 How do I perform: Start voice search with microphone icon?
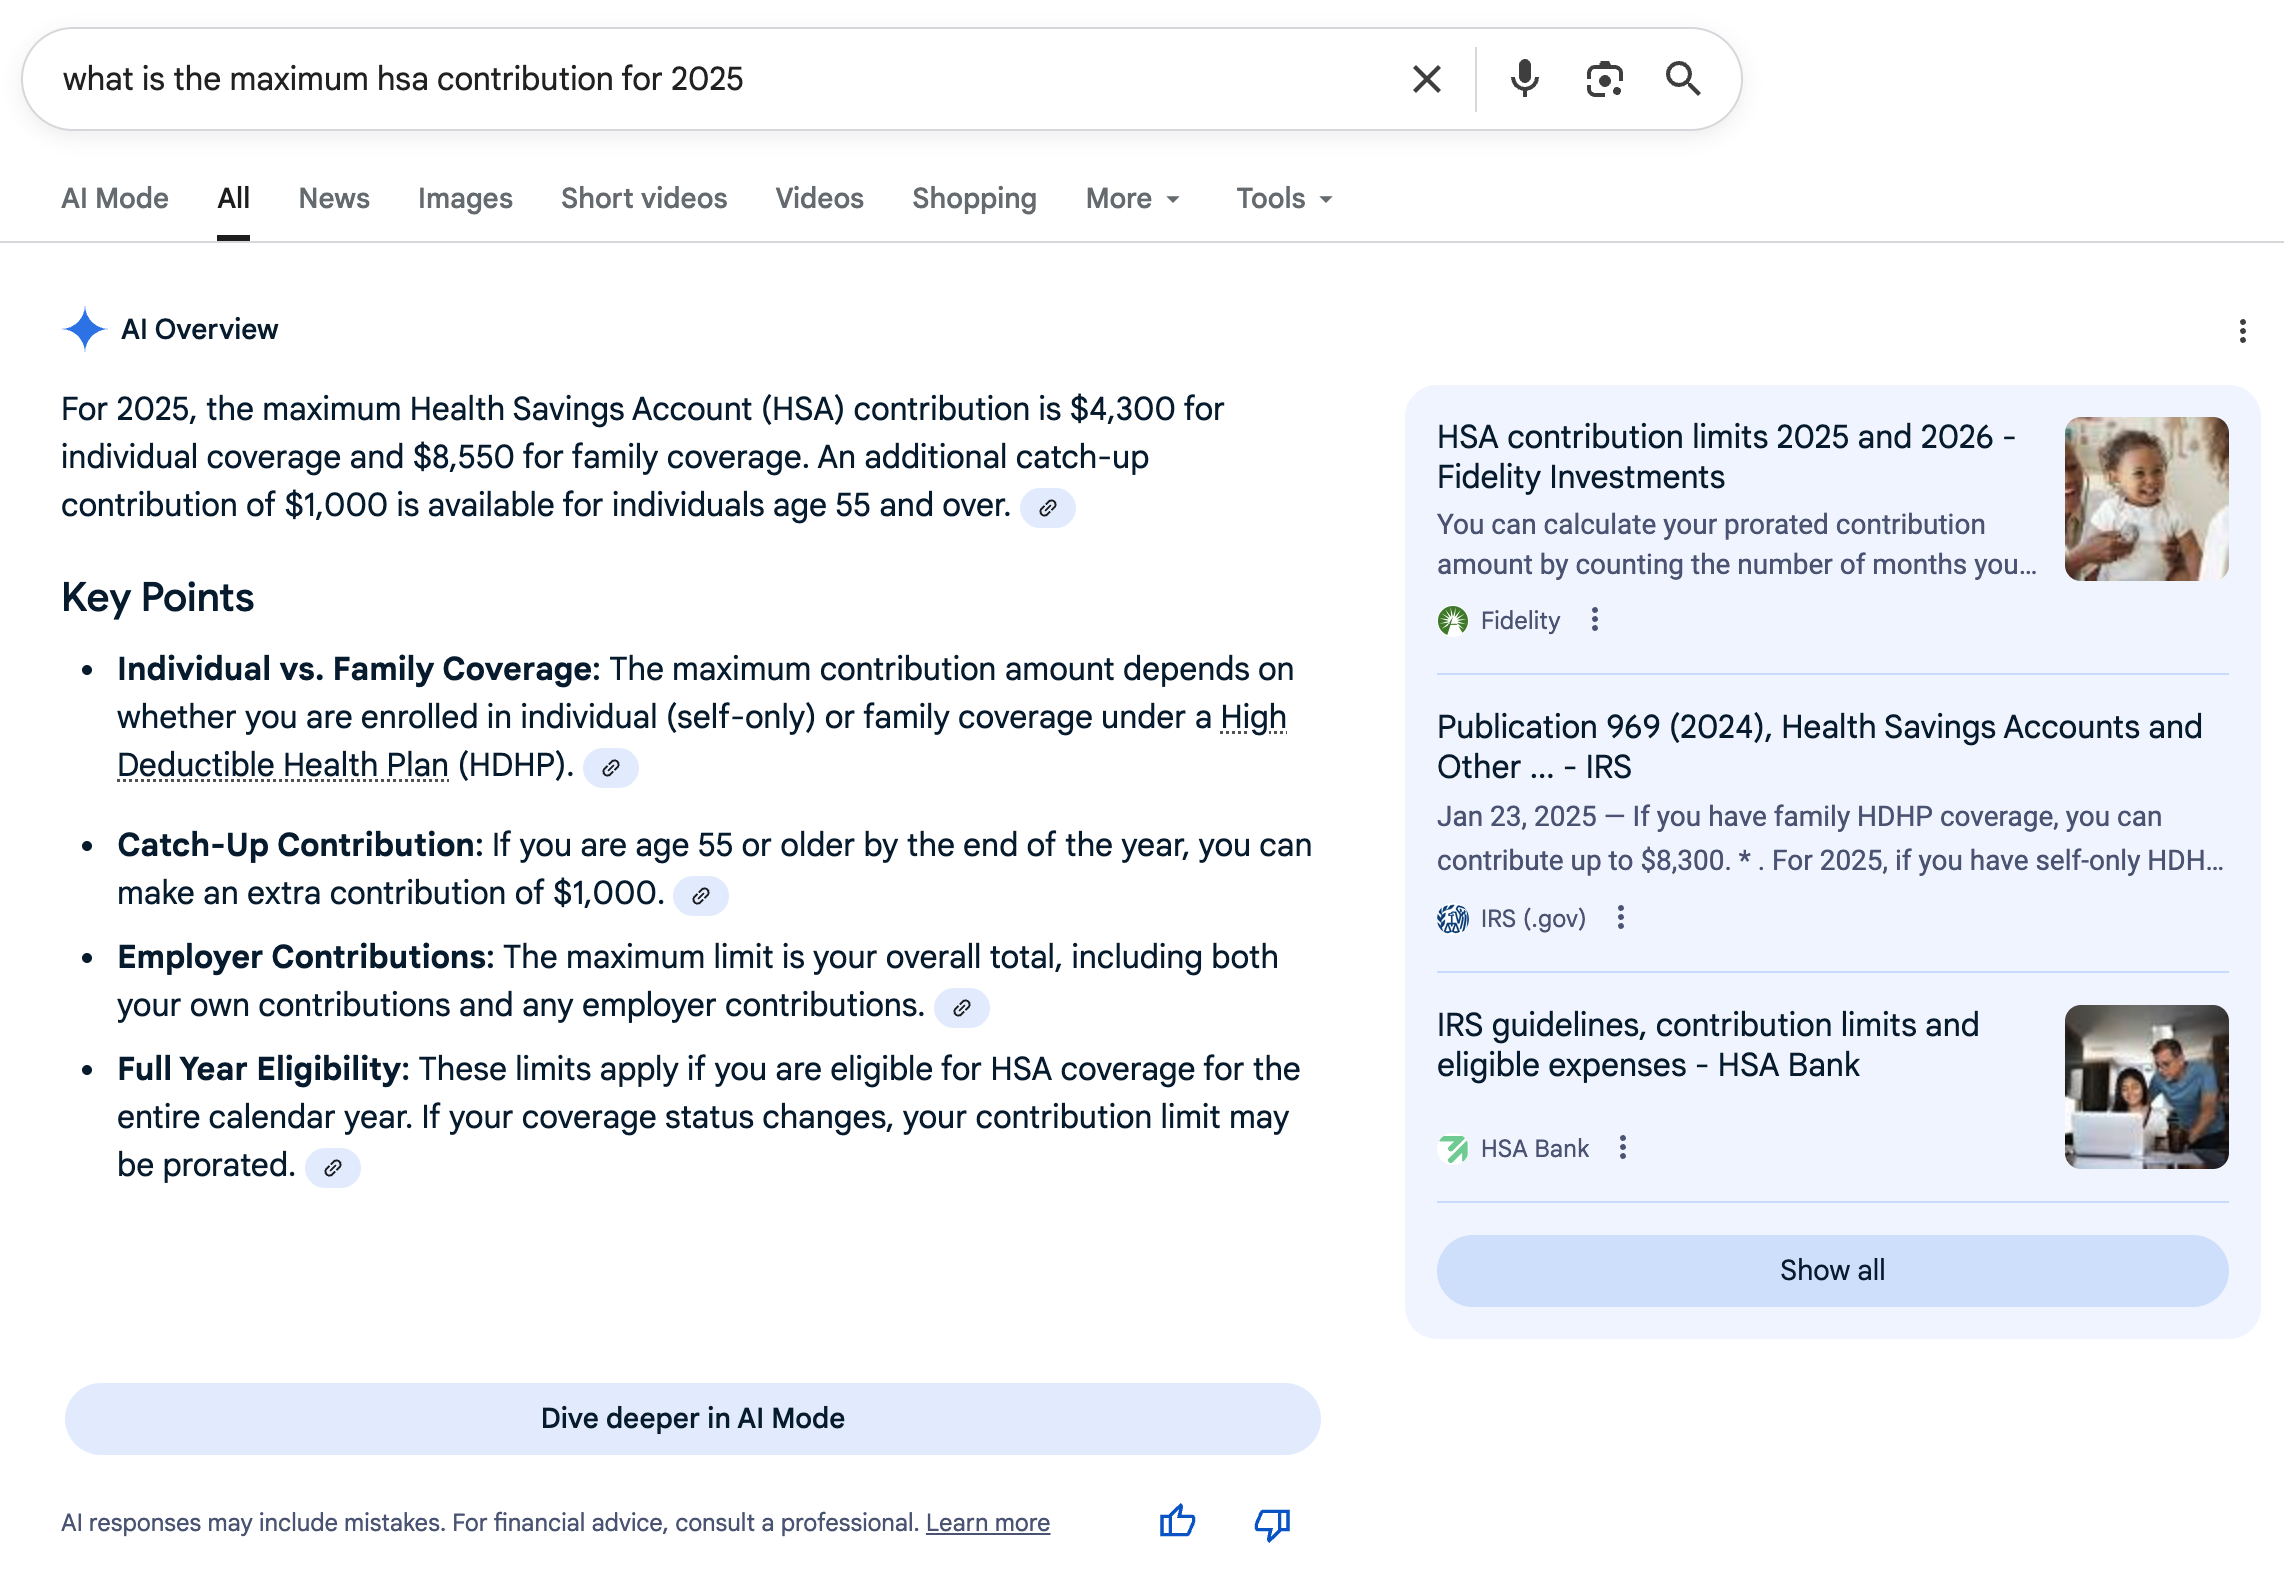(x=1524, y=79)
